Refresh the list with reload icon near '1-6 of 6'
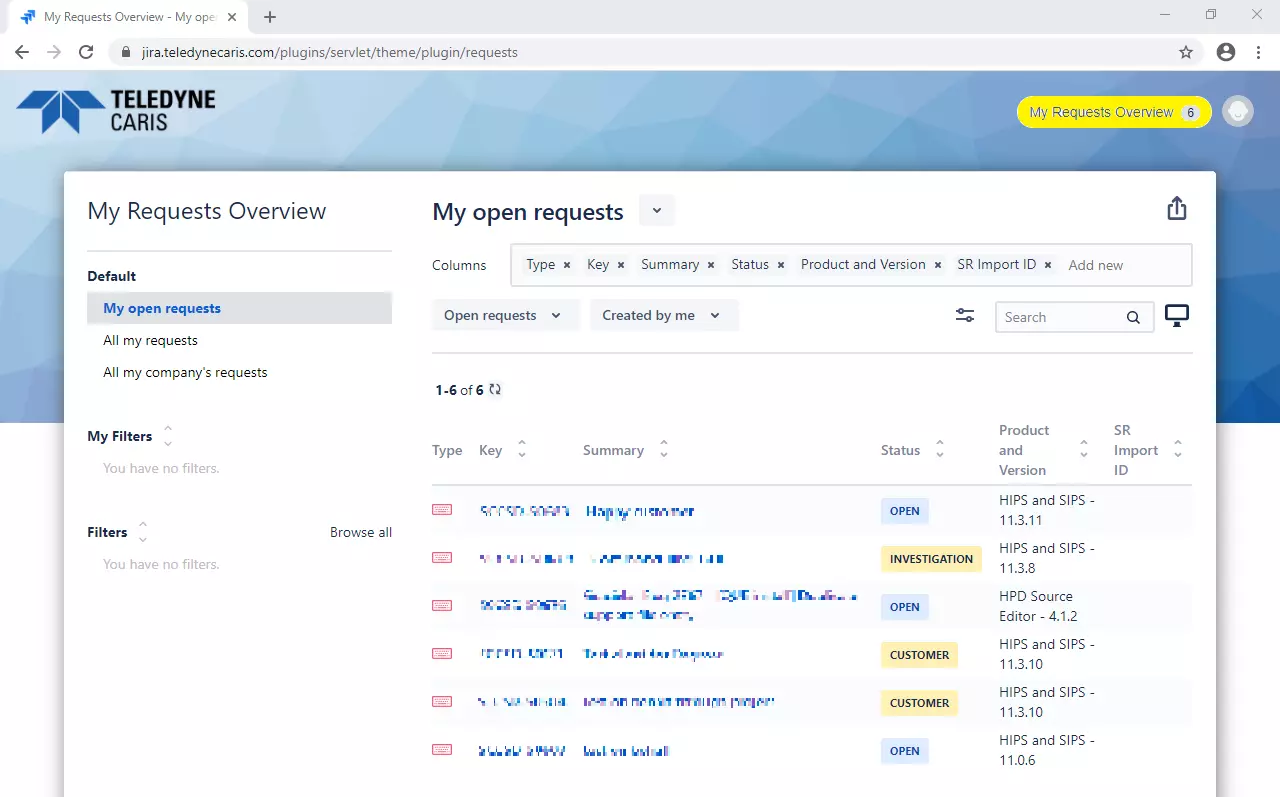1280x797 pixels. 494,390
